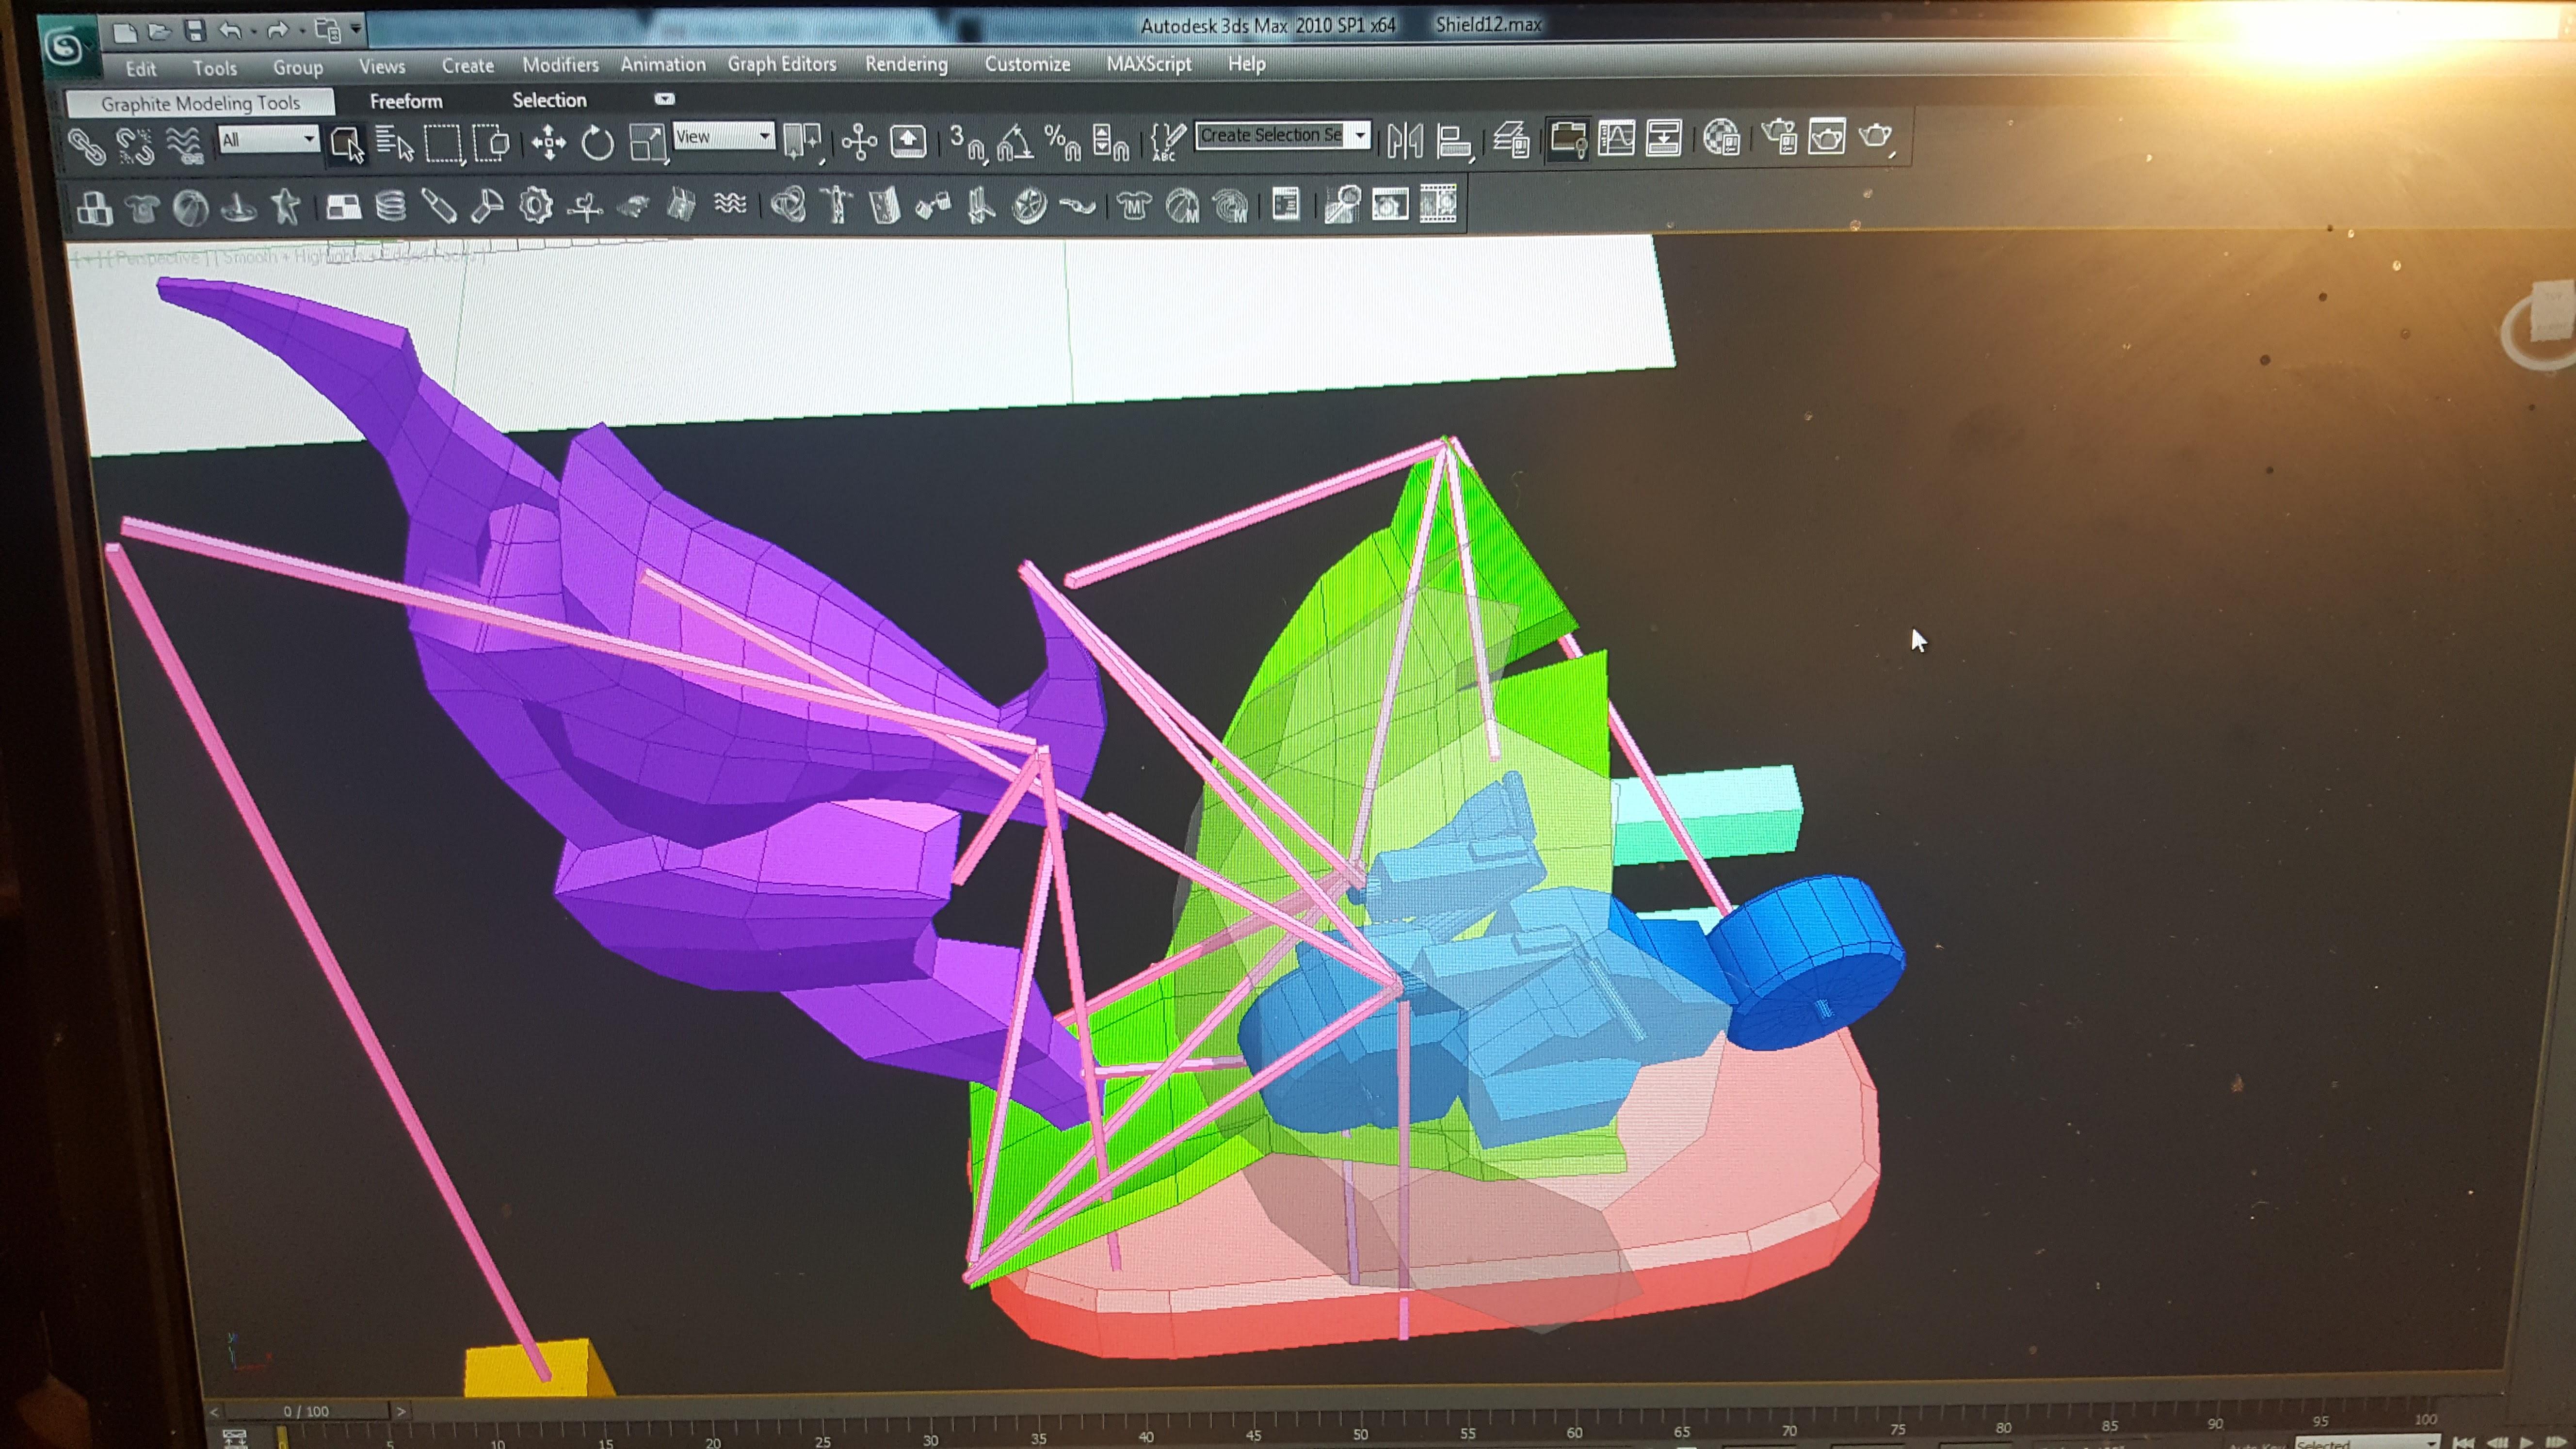
Task: Open the Help menu
Action: [x=1246, y=63]
